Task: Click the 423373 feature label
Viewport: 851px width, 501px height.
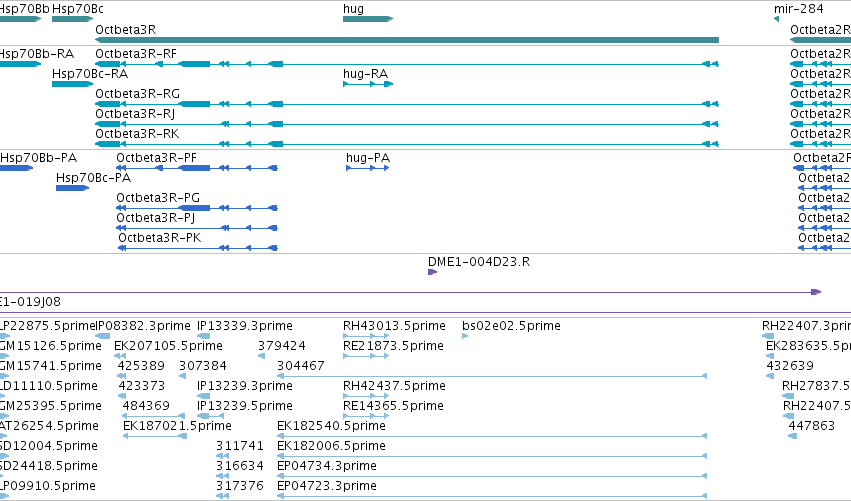Action: pos(142,386)
